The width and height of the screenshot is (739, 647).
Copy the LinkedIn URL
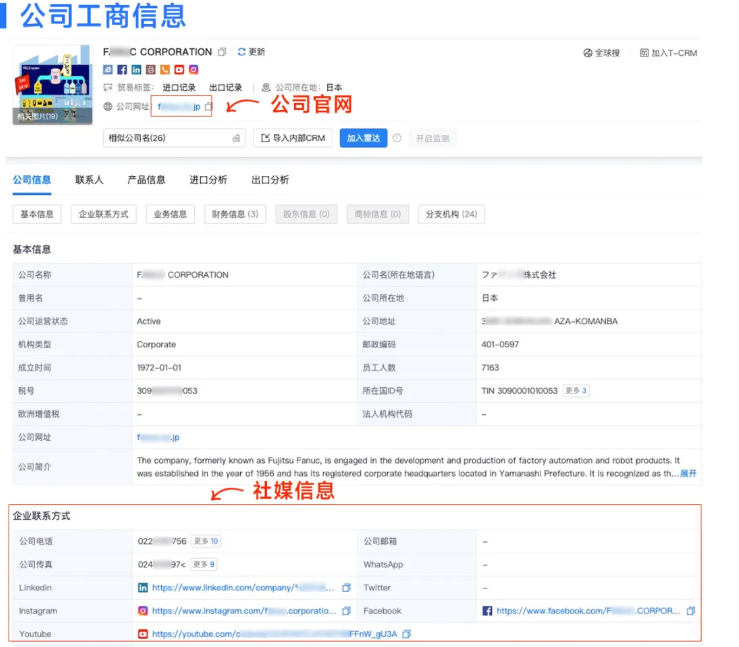[346, 588]
